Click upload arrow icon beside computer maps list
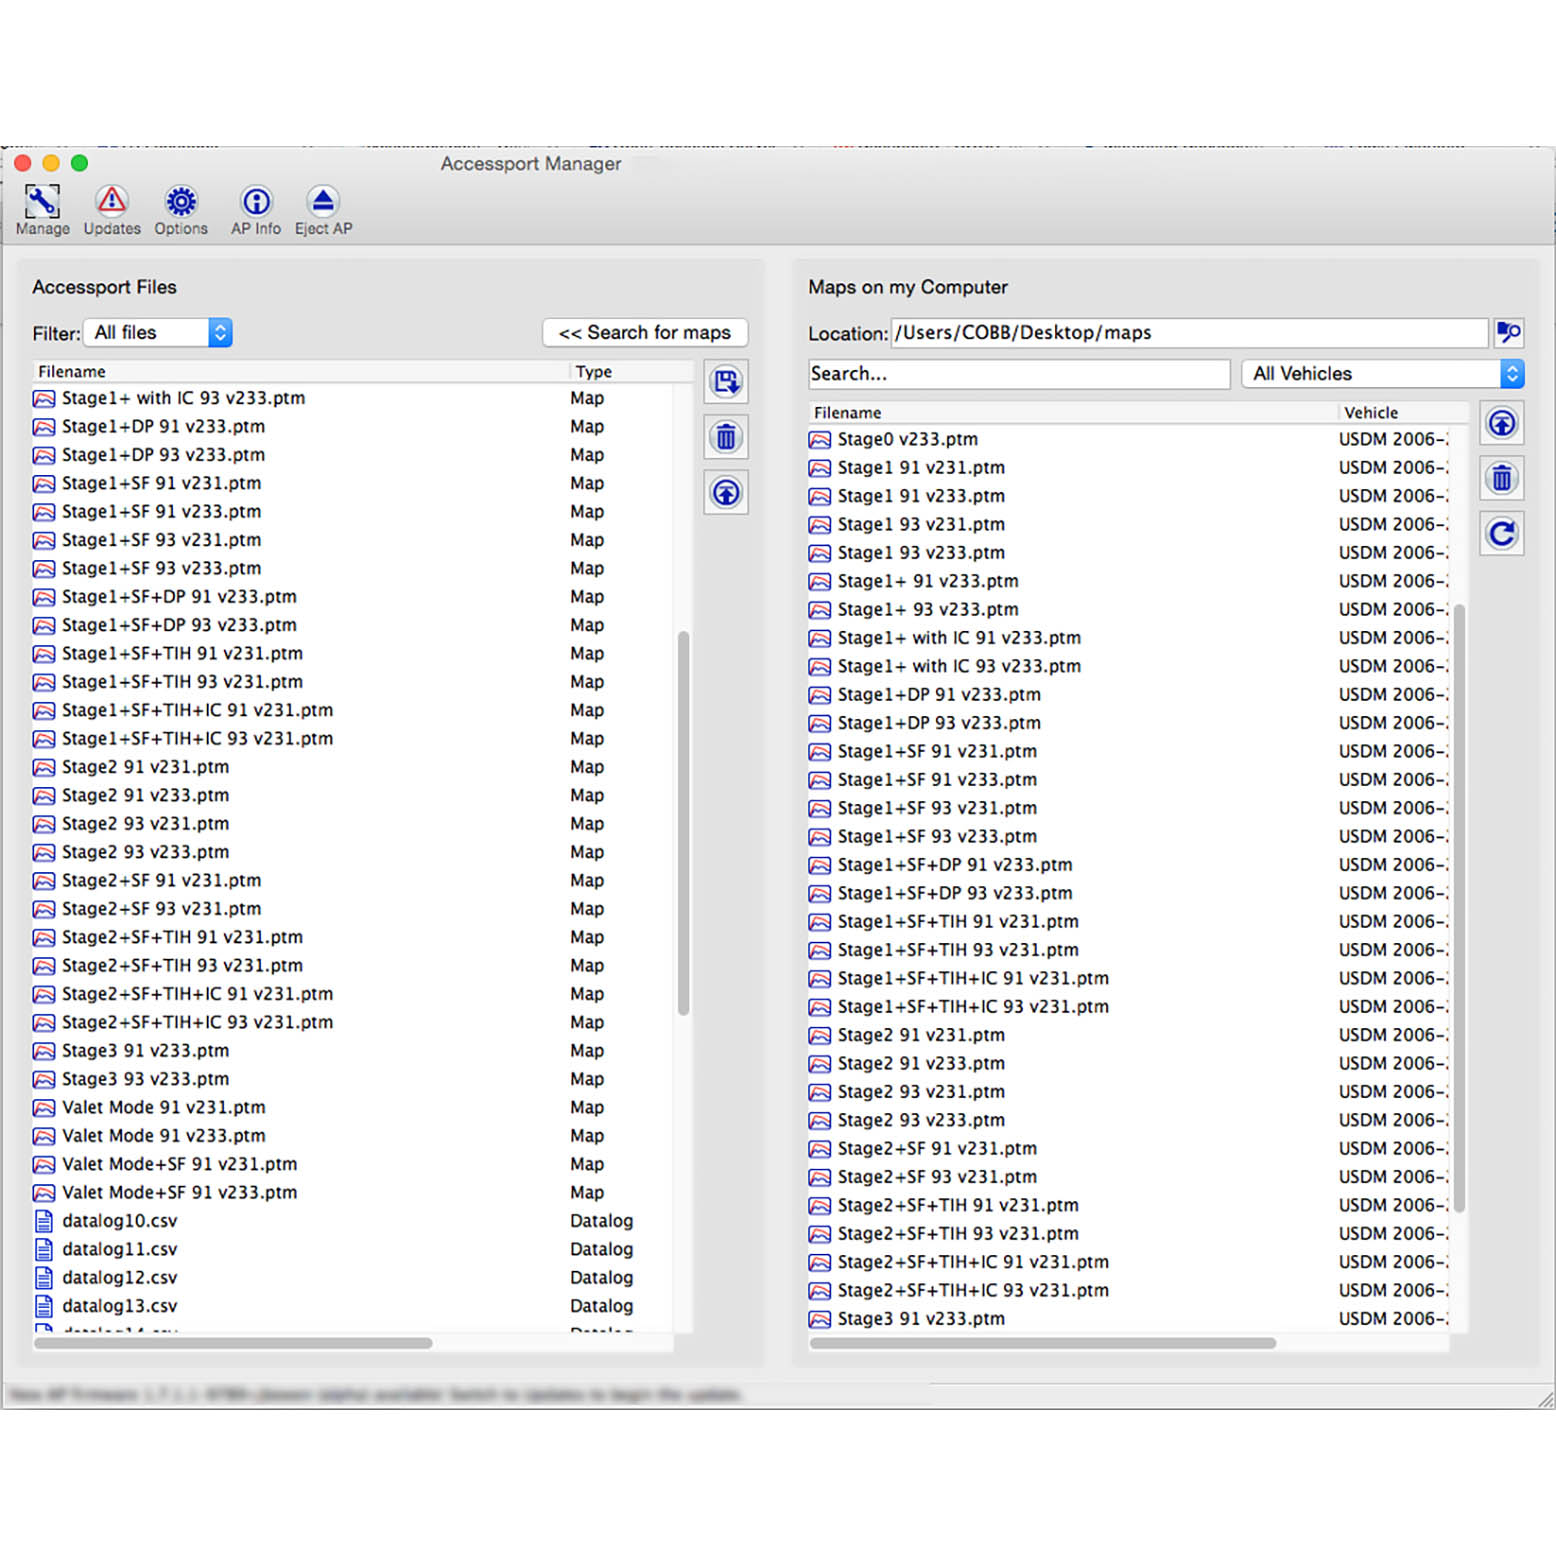This screenshot has width=1556, height=1556. pos(1501,423)
